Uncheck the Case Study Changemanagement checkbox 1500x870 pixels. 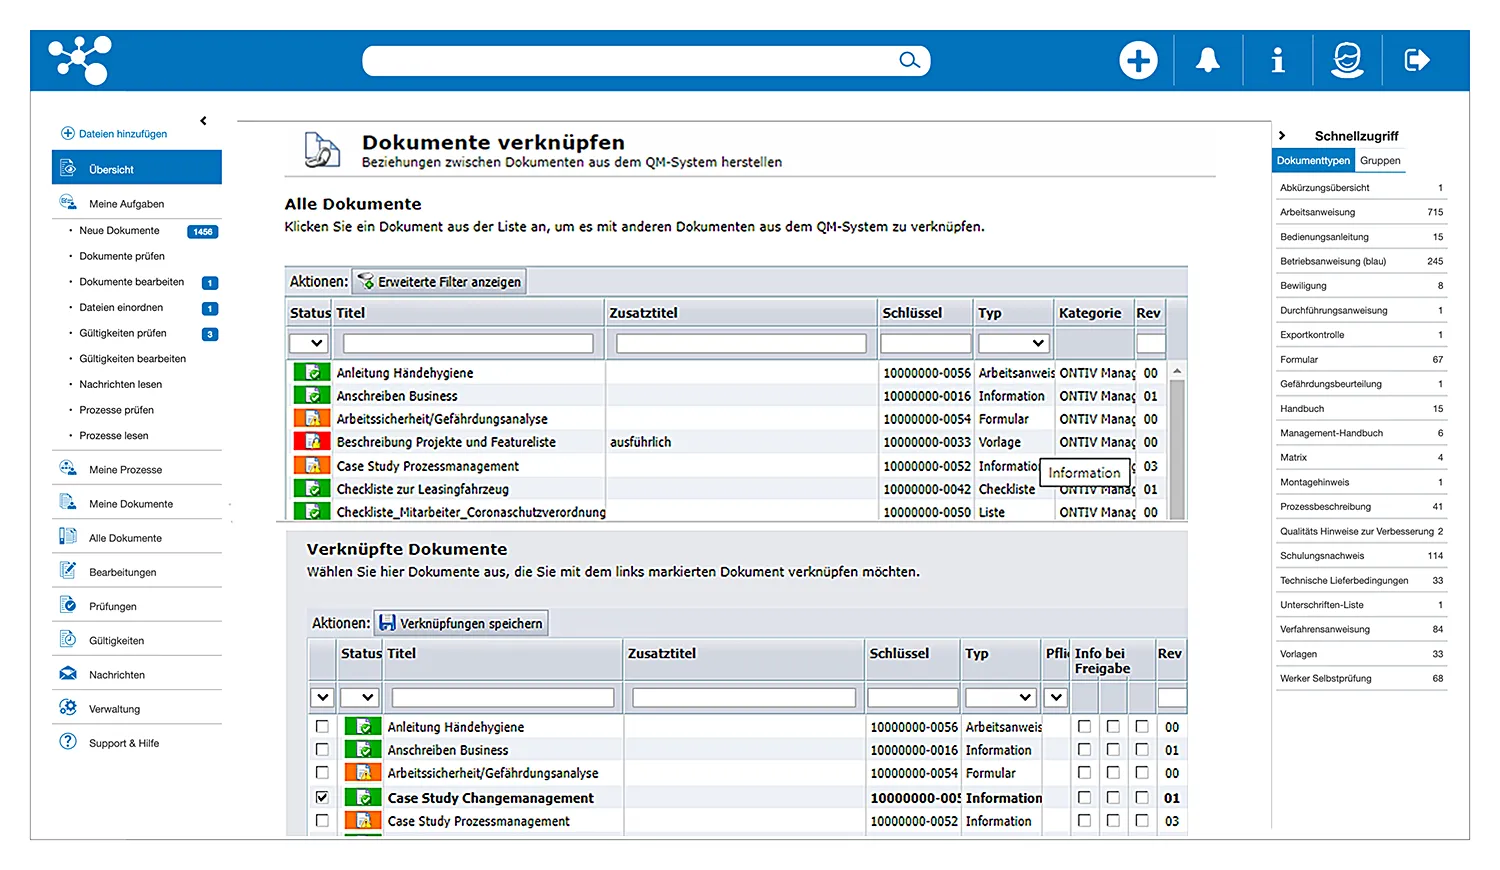coord(322,797)
